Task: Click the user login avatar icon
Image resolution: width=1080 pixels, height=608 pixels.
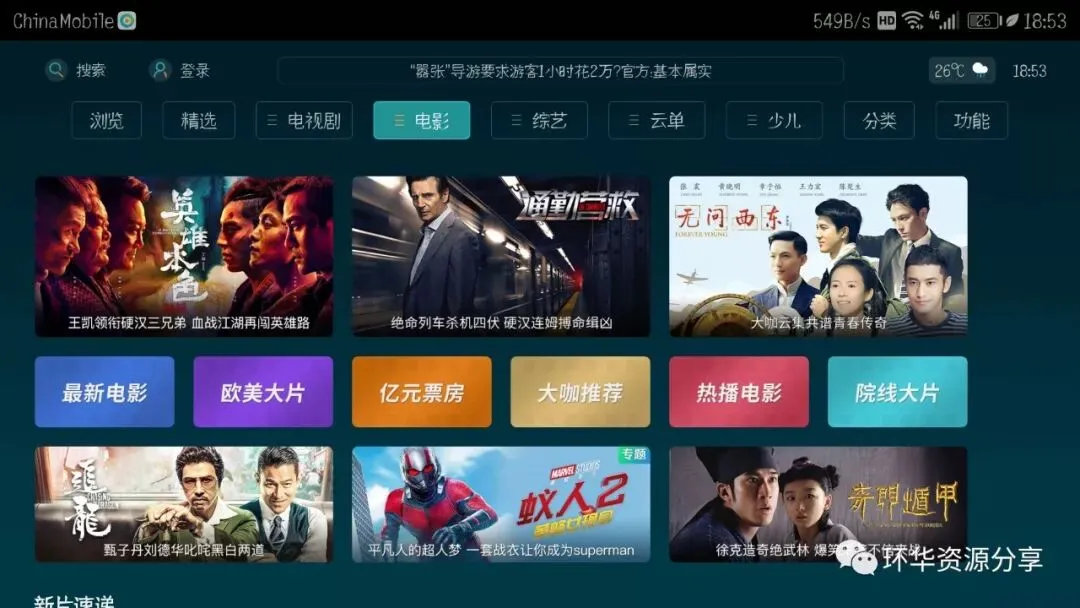Action: click(x=160, y=70)
